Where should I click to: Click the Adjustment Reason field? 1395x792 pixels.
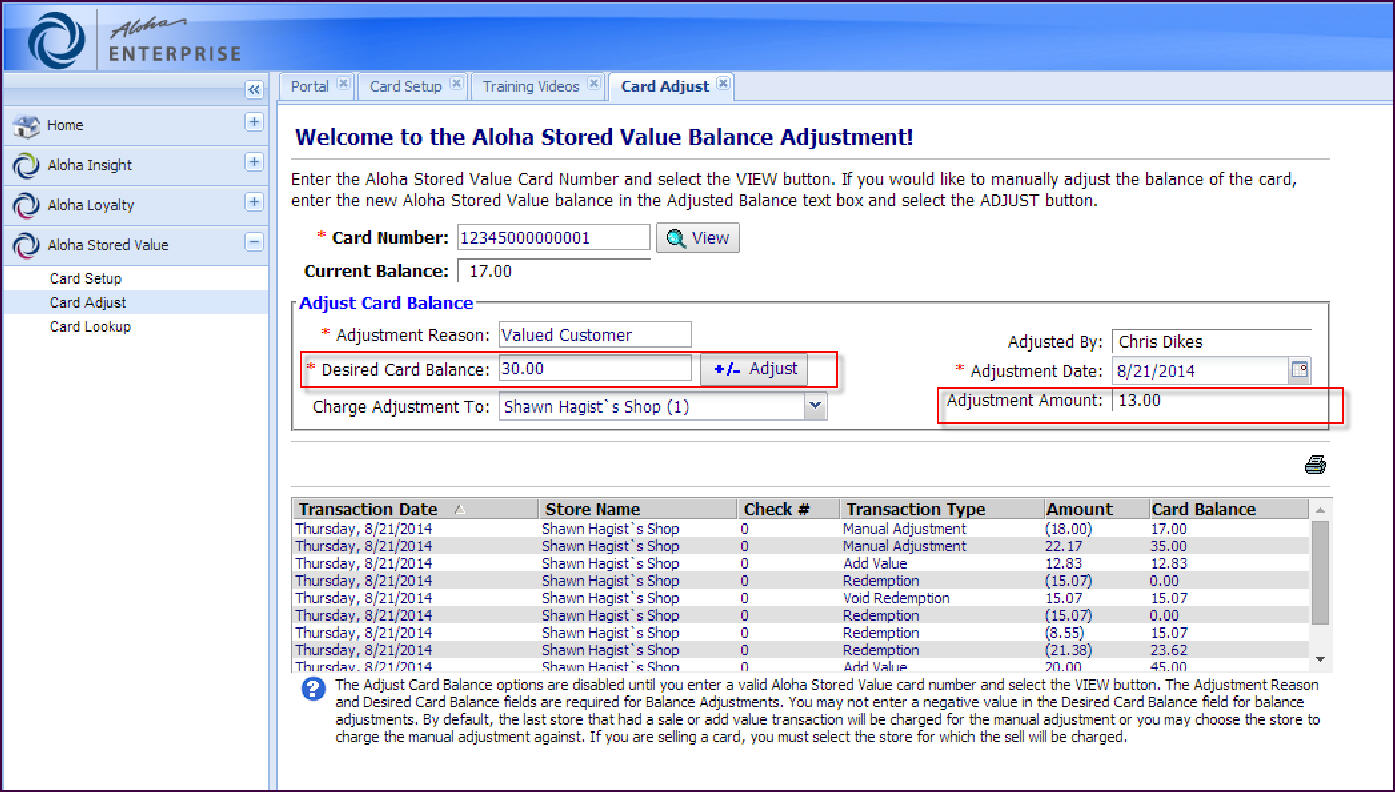click(595, 335)
